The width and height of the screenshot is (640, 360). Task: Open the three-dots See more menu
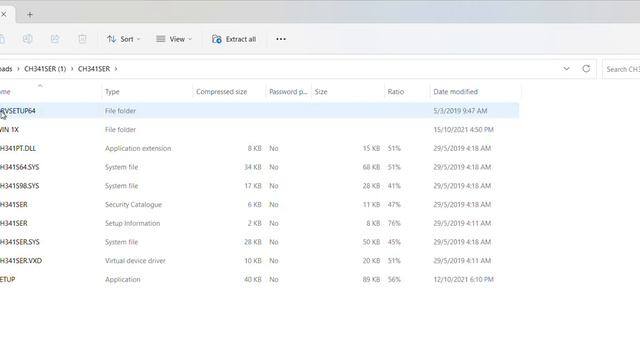[281, 39]
